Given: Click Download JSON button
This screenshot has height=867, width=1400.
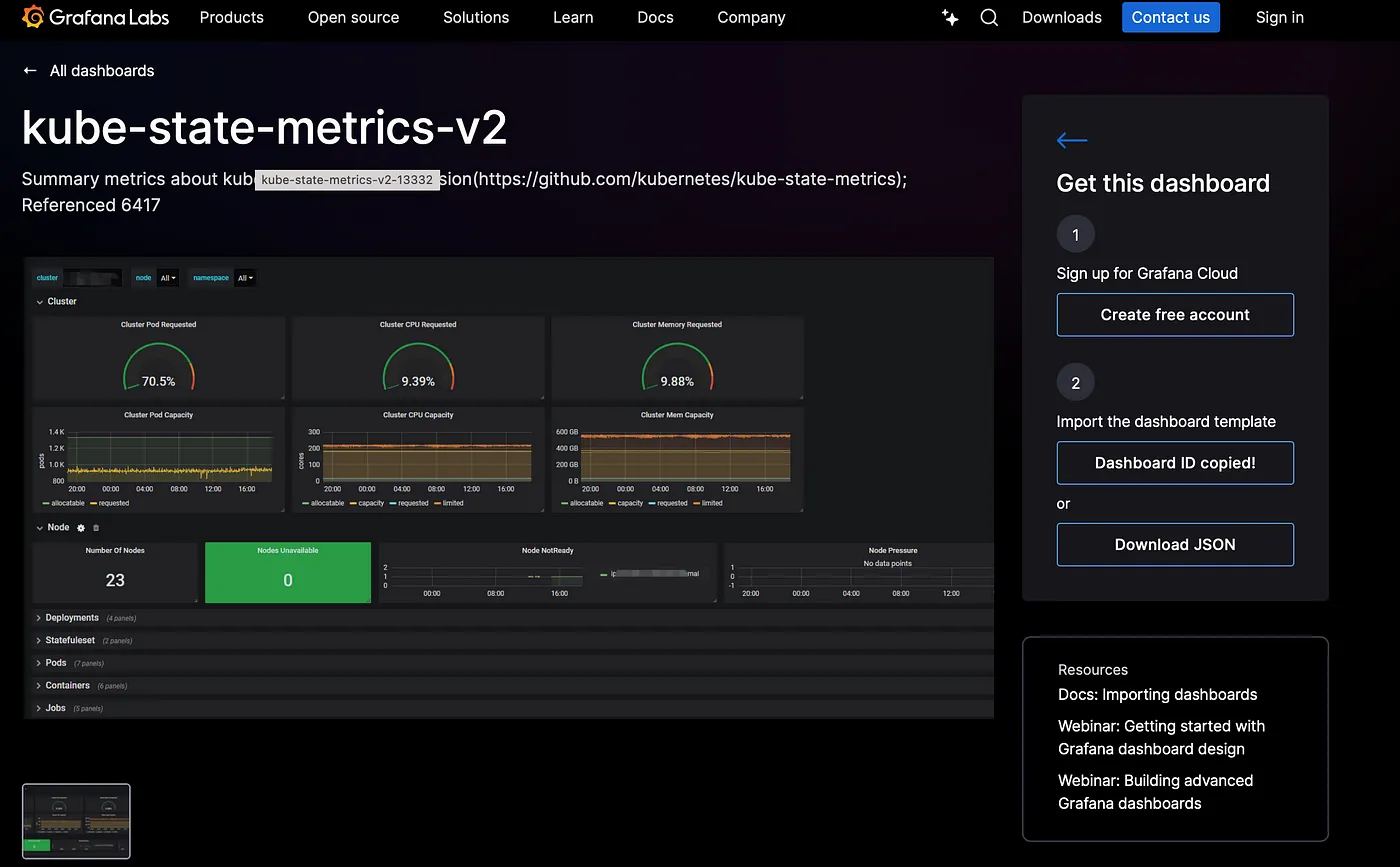Looking at the screenshot, I should tap(1175, 545).
